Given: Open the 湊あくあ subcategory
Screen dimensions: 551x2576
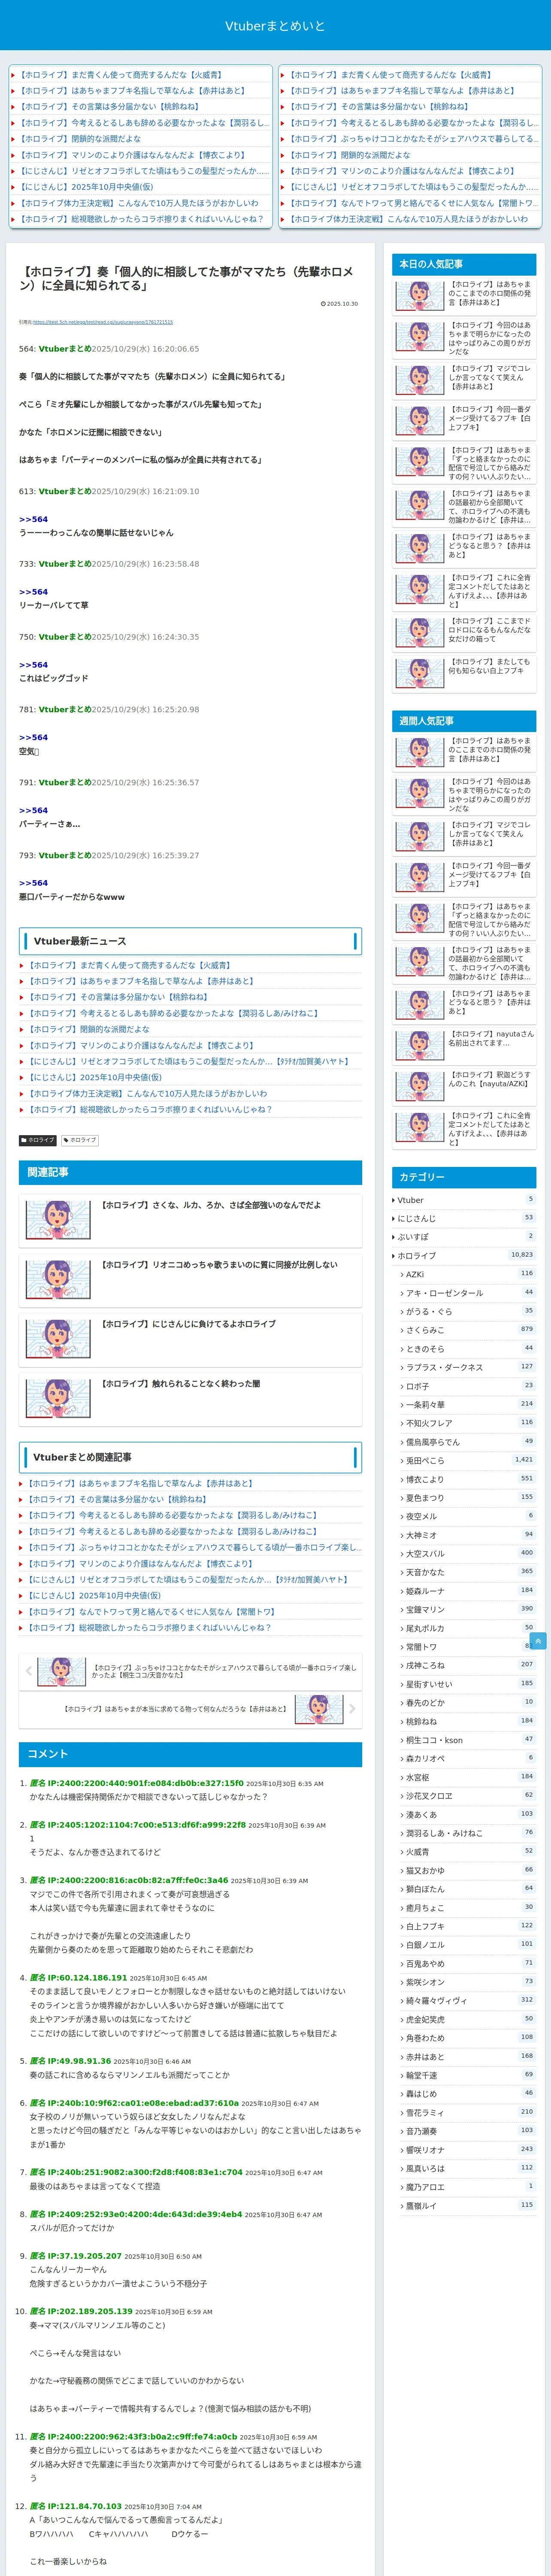Looking at the screenshot, I should (x=468, y=1814).
